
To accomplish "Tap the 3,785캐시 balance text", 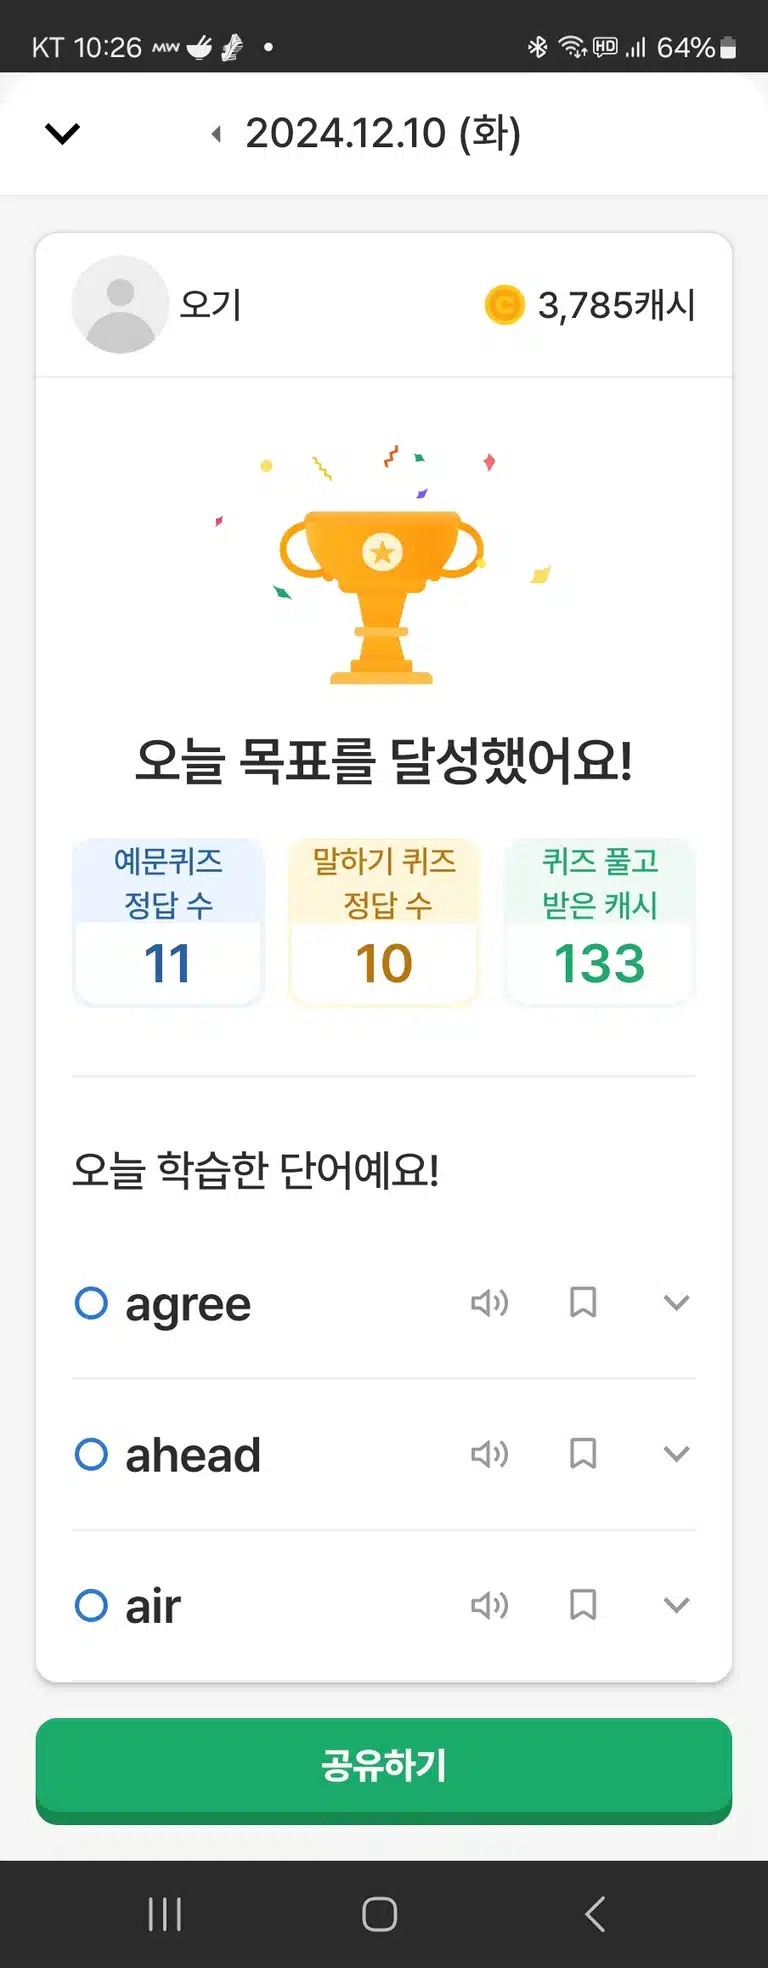I will click(616, 306).
